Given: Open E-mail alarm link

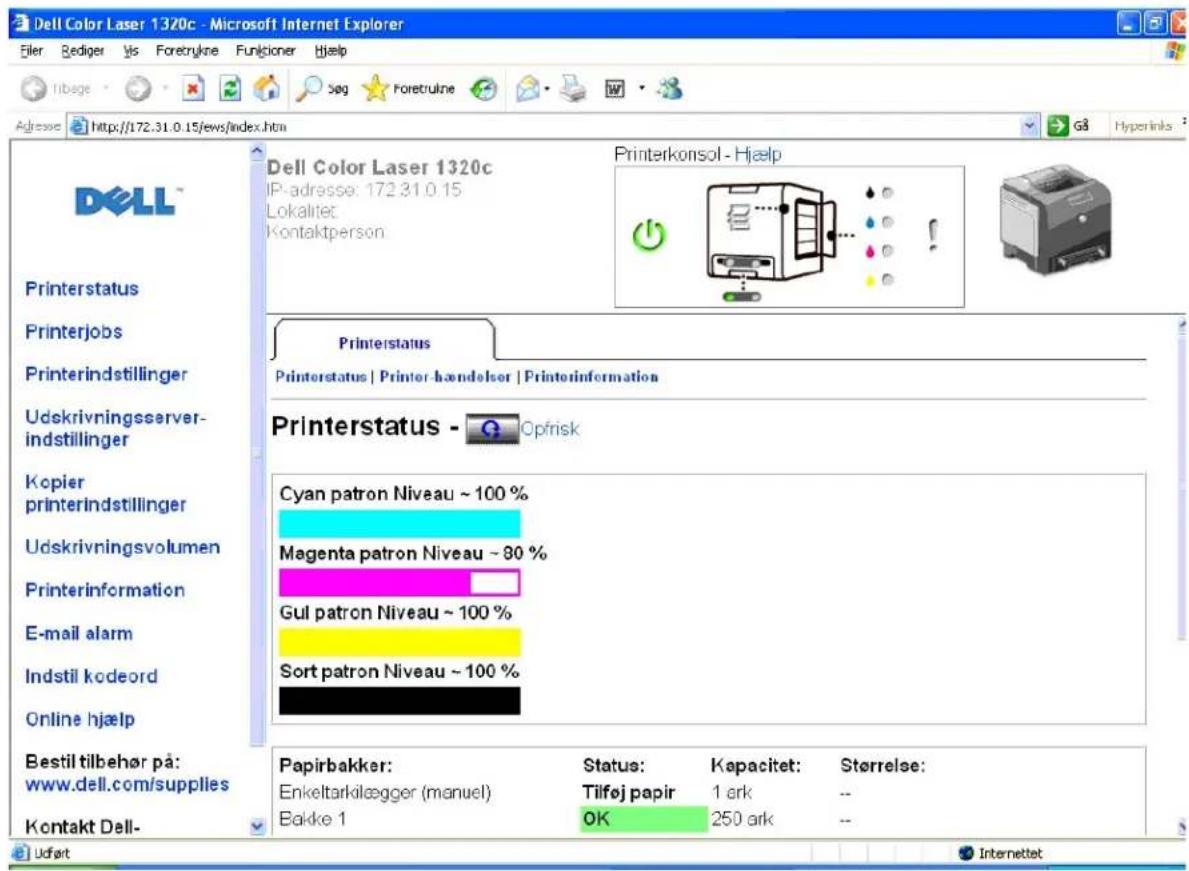Looking at the screenshot, I should pyautogui.click(x=79, y=634).
